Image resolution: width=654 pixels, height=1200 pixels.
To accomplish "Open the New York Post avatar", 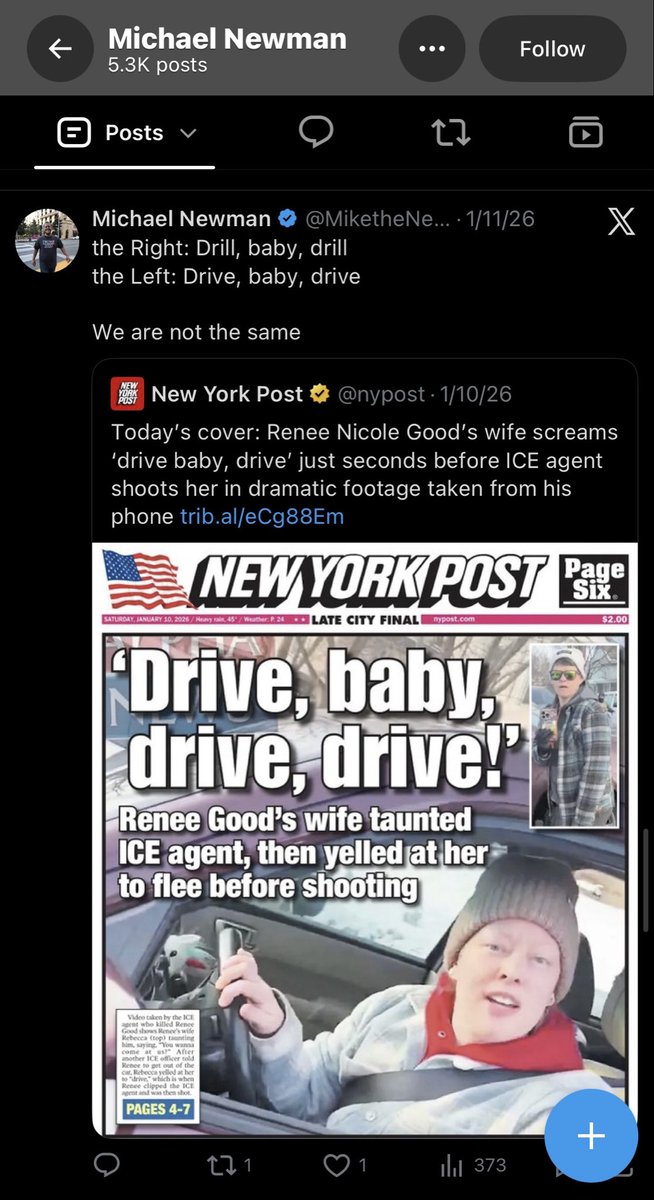I will pyautogui.click(x=127, y=394).
